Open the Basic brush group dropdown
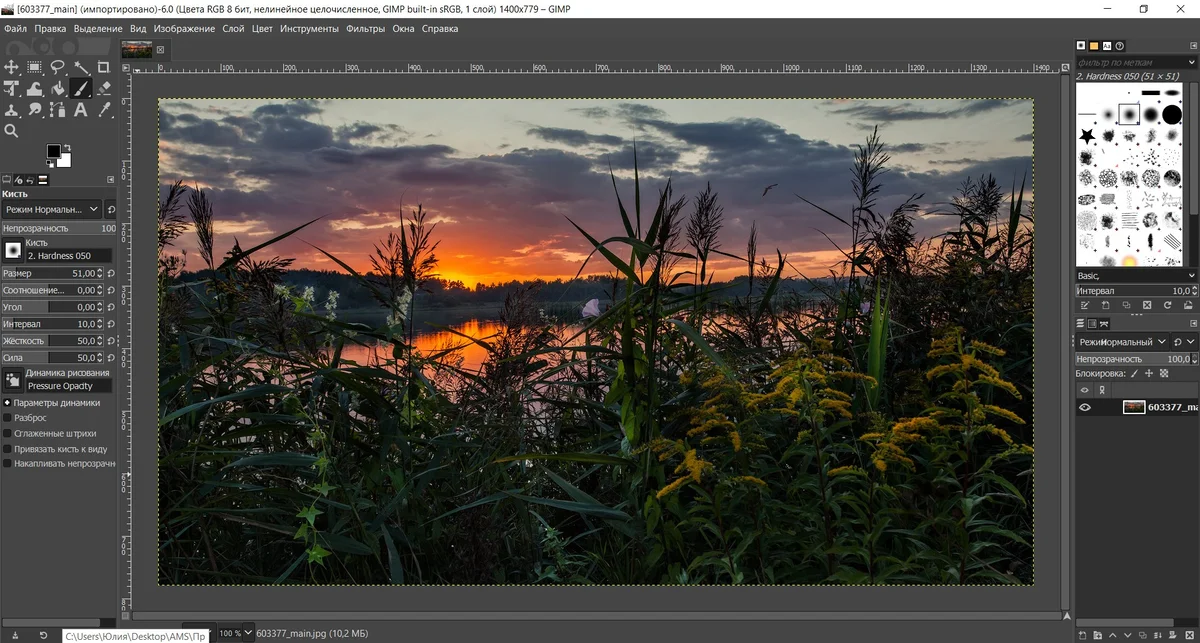The image size is (1200, 643). pos(1136,276)
